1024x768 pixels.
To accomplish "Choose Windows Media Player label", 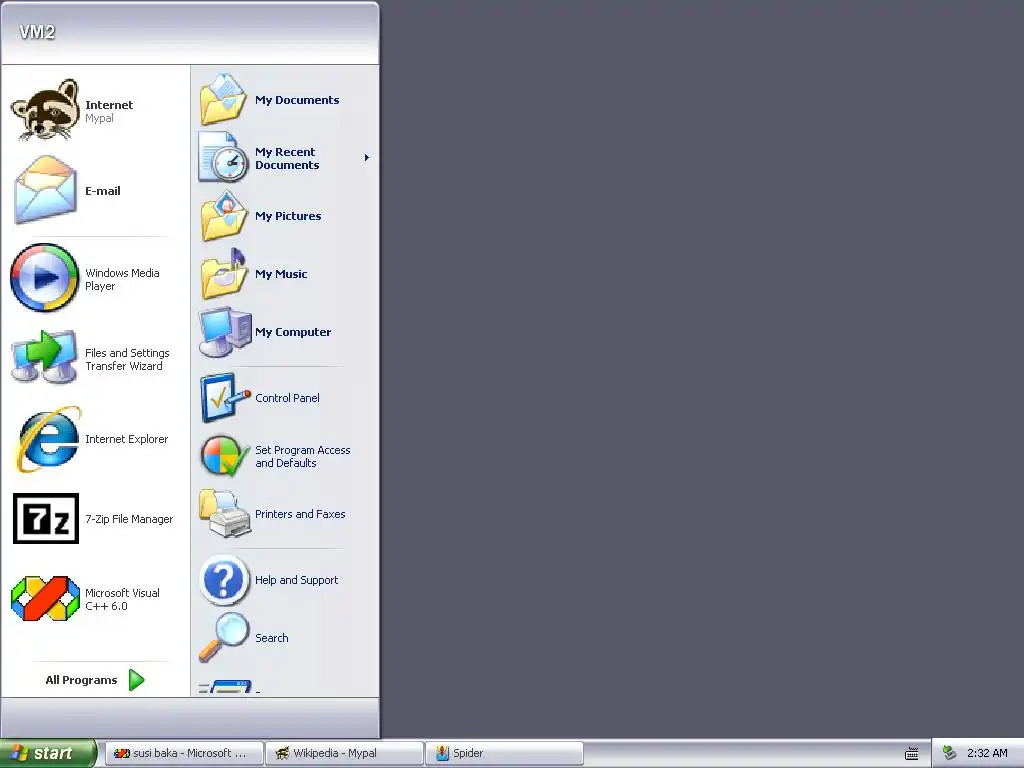I will tap(122, 280).
